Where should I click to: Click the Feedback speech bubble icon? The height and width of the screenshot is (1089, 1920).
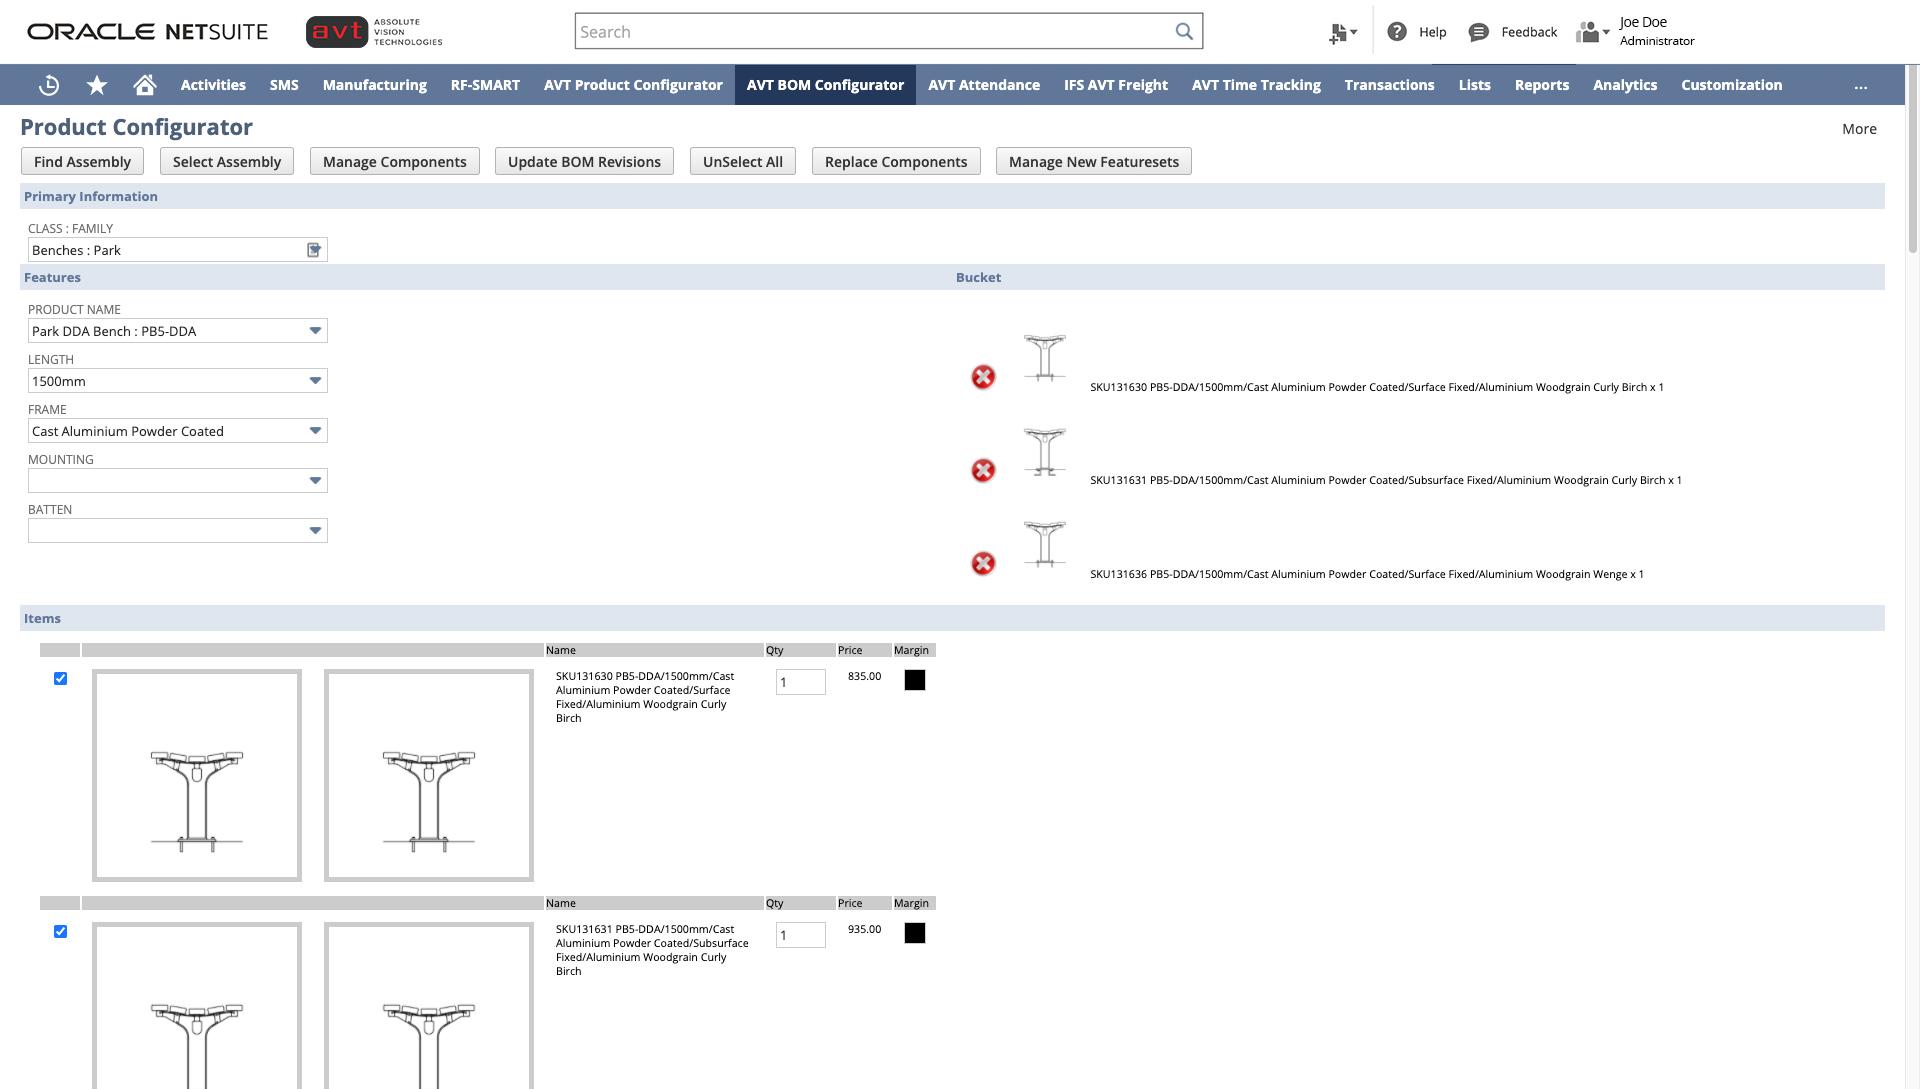[x=1478, y=32]
